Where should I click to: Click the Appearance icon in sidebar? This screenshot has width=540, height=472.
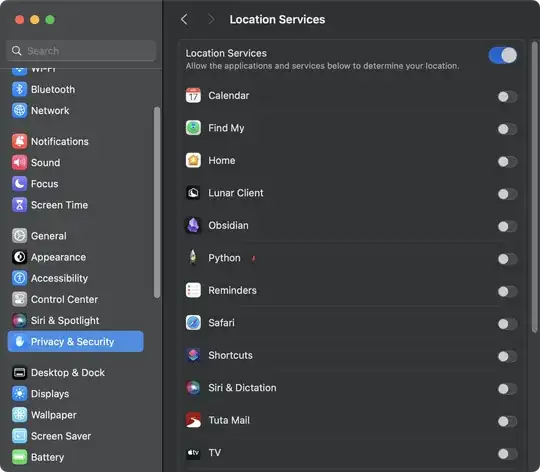pos(19,257)
